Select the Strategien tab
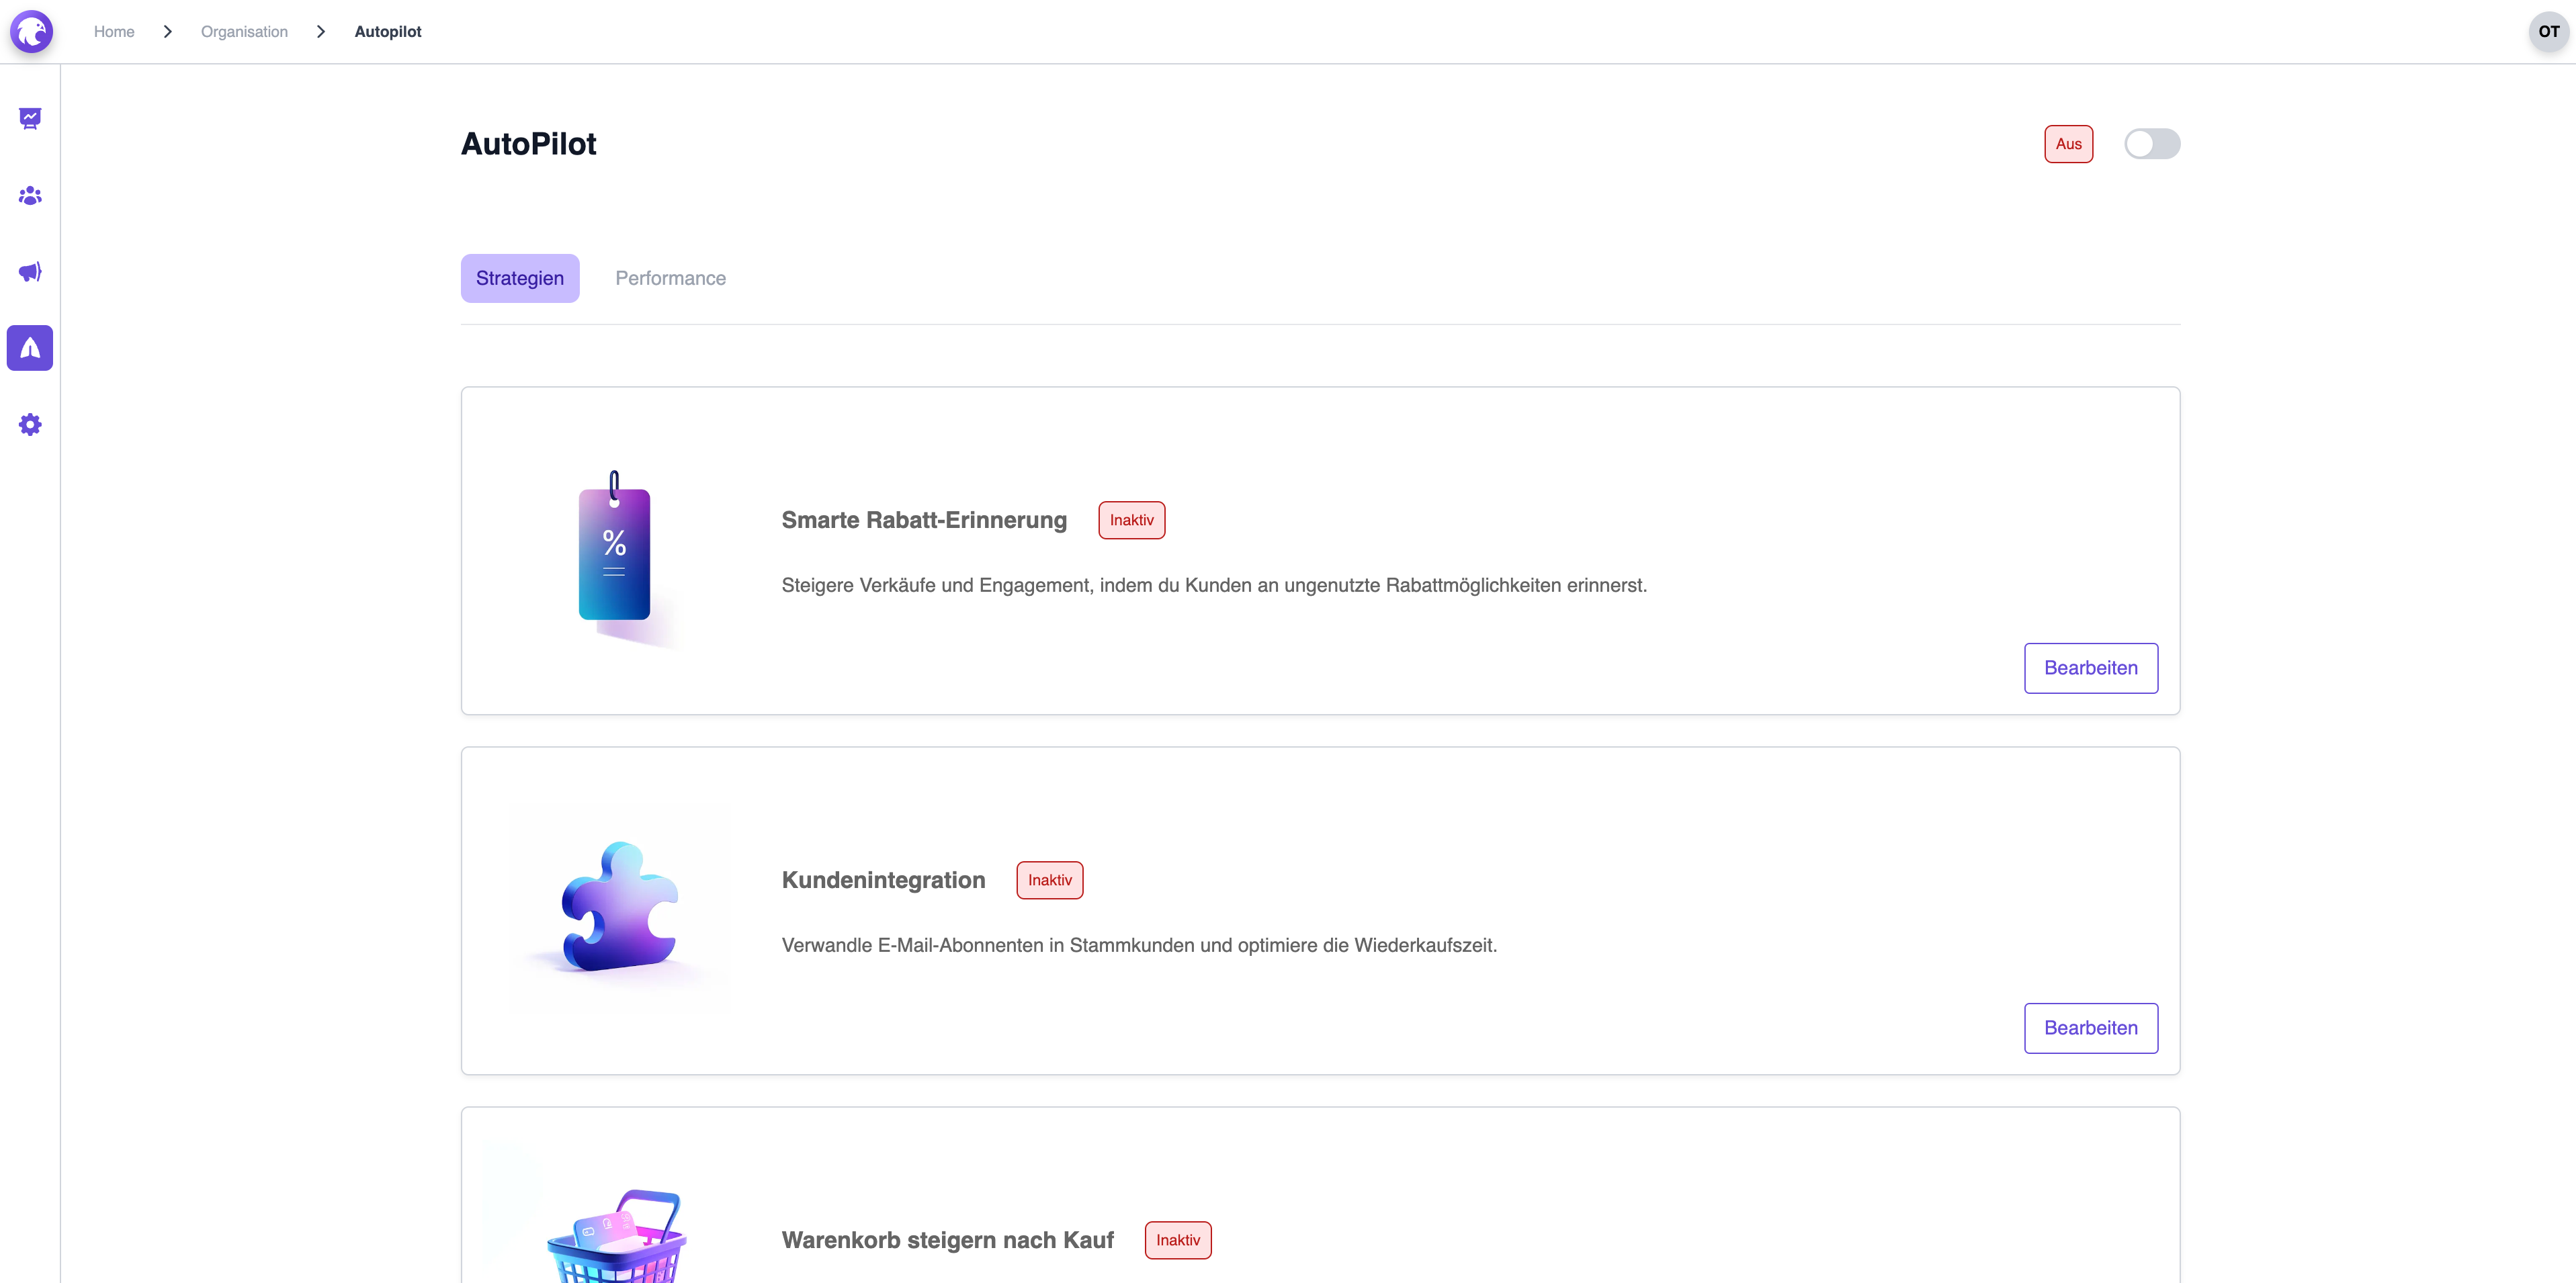Screen dimensions: 2576x1283 519,277
